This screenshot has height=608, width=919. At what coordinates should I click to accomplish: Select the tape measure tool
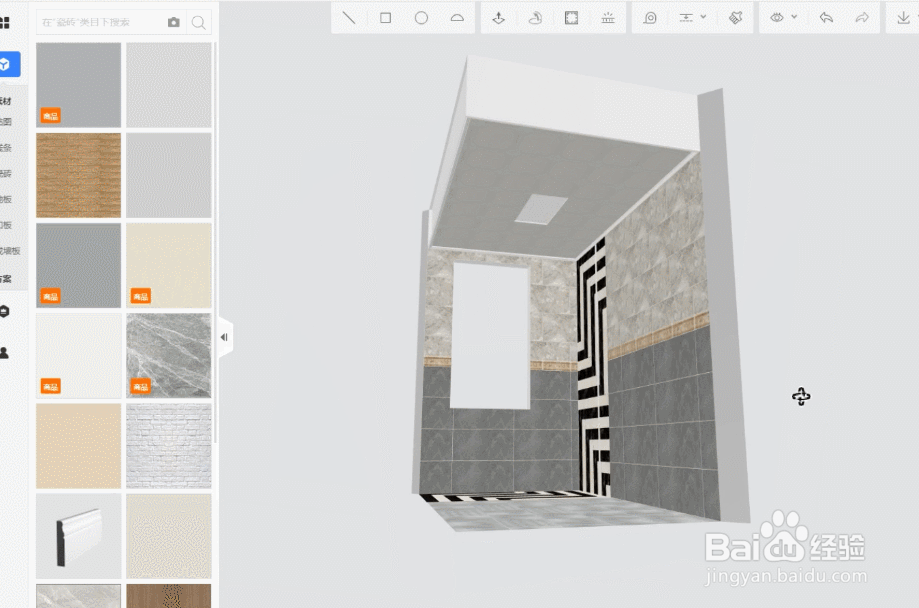[650, 18]
